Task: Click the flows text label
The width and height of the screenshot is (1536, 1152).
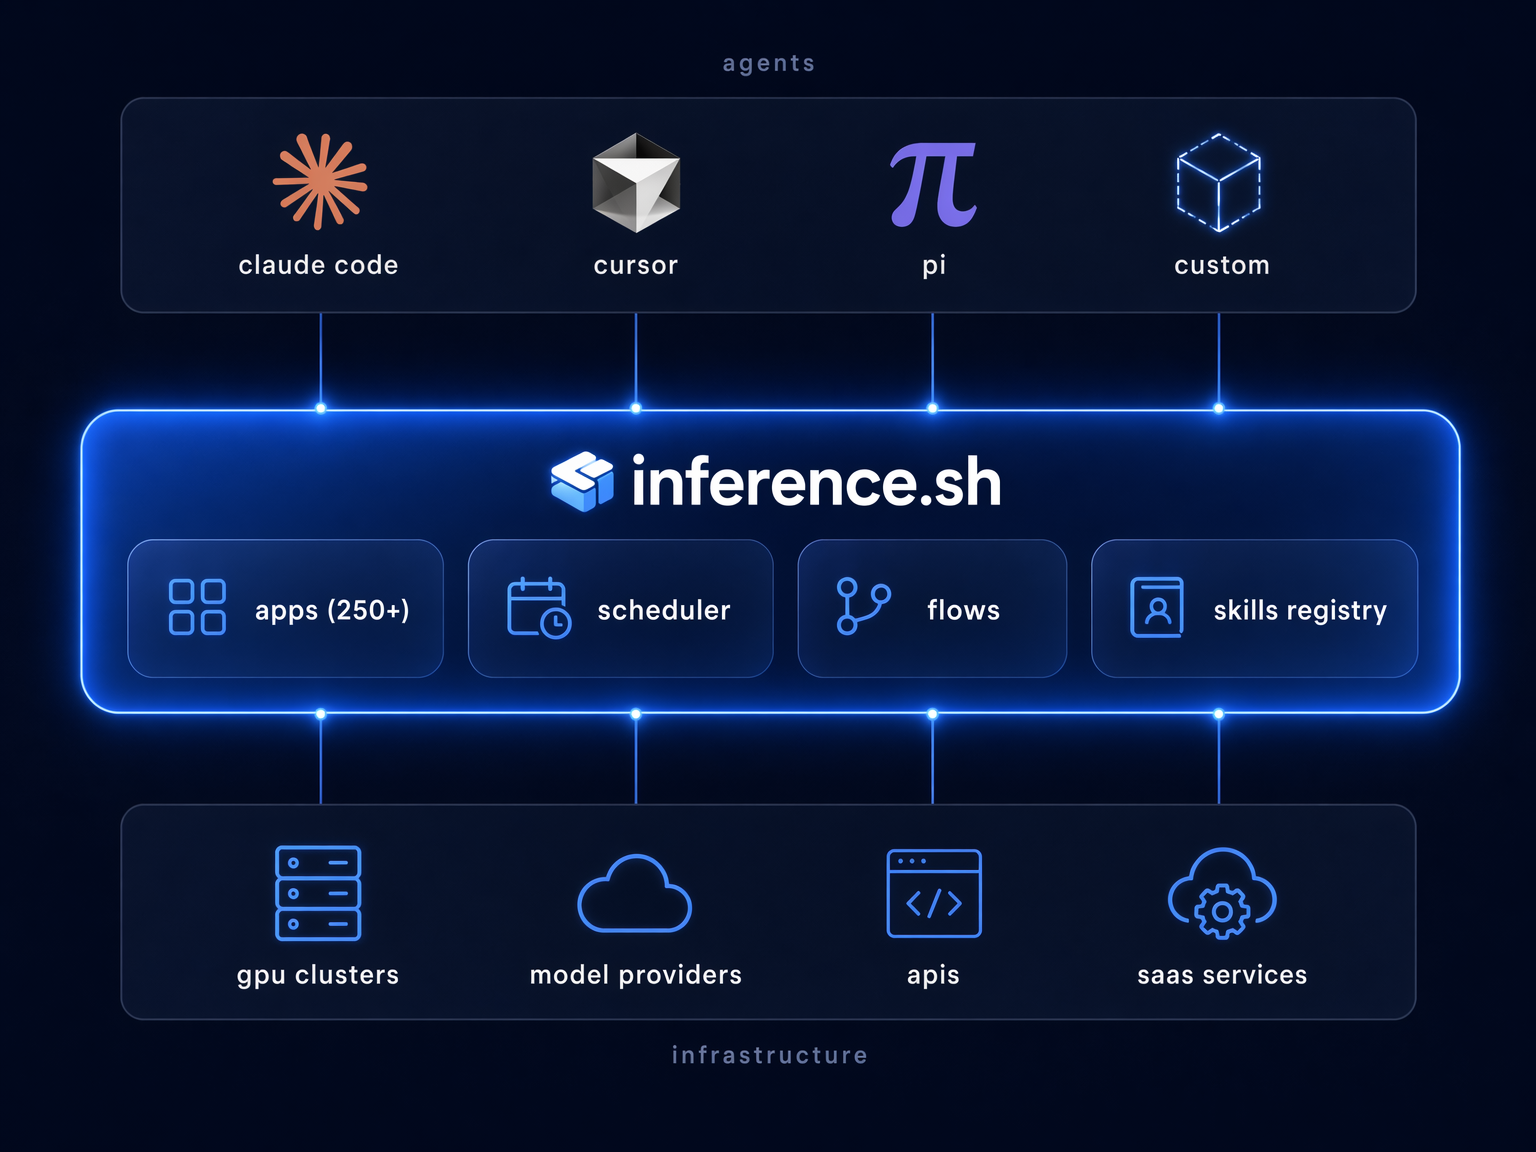Action: (x=963, y=610)
